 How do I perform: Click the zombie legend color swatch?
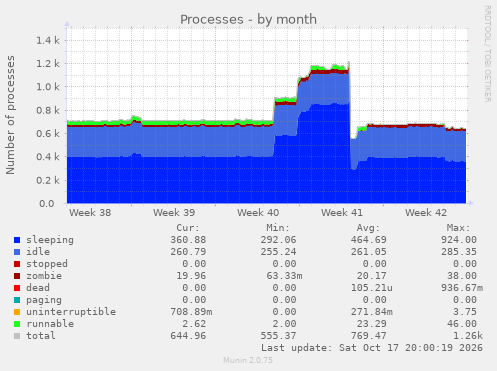[x=17, y=276]
